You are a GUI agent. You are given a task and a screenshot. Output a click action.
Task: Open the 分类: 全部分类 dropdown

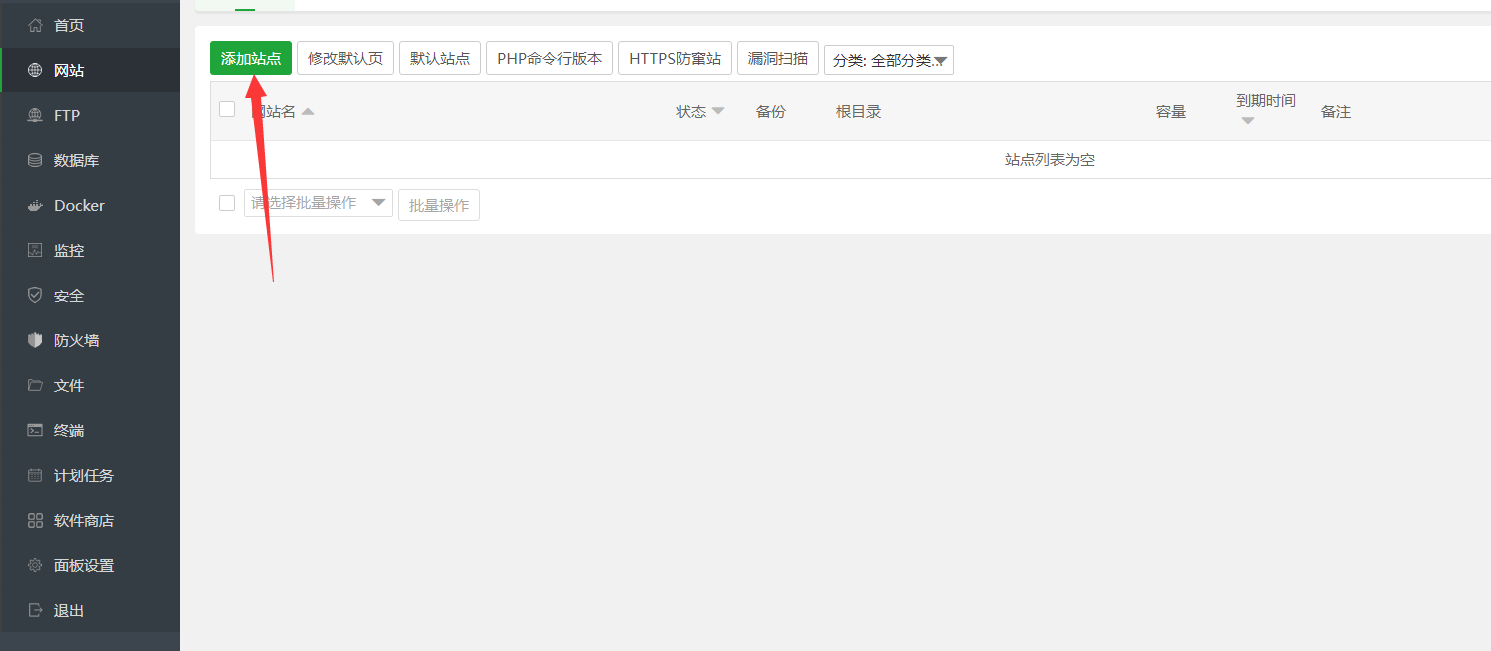(x=889, y=60)
